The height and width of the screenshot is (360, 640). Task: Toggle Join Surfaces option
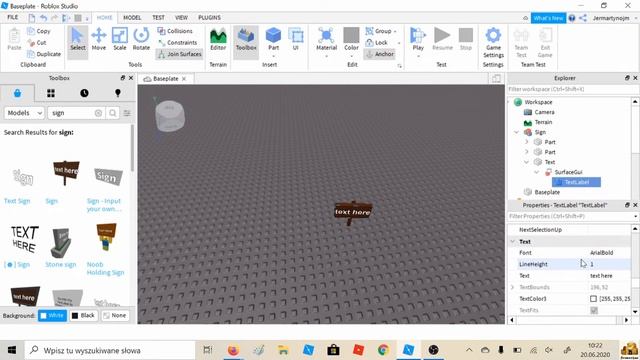click(180, 54)
